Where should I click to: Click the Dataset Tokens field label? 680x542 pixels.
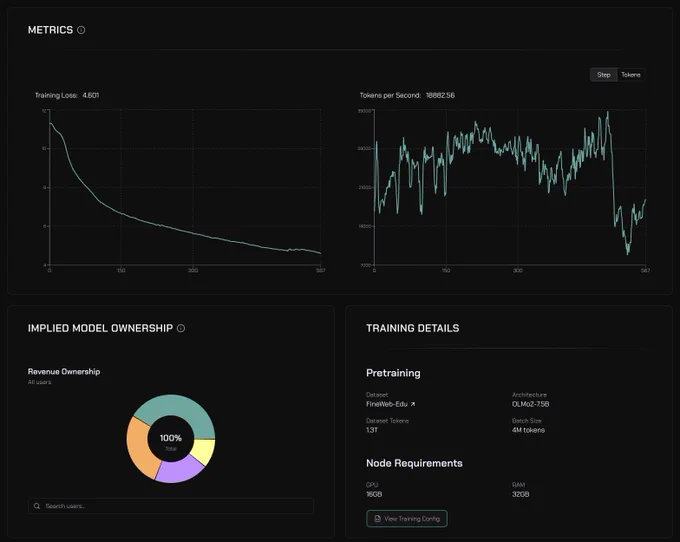[x=387, y=421]
